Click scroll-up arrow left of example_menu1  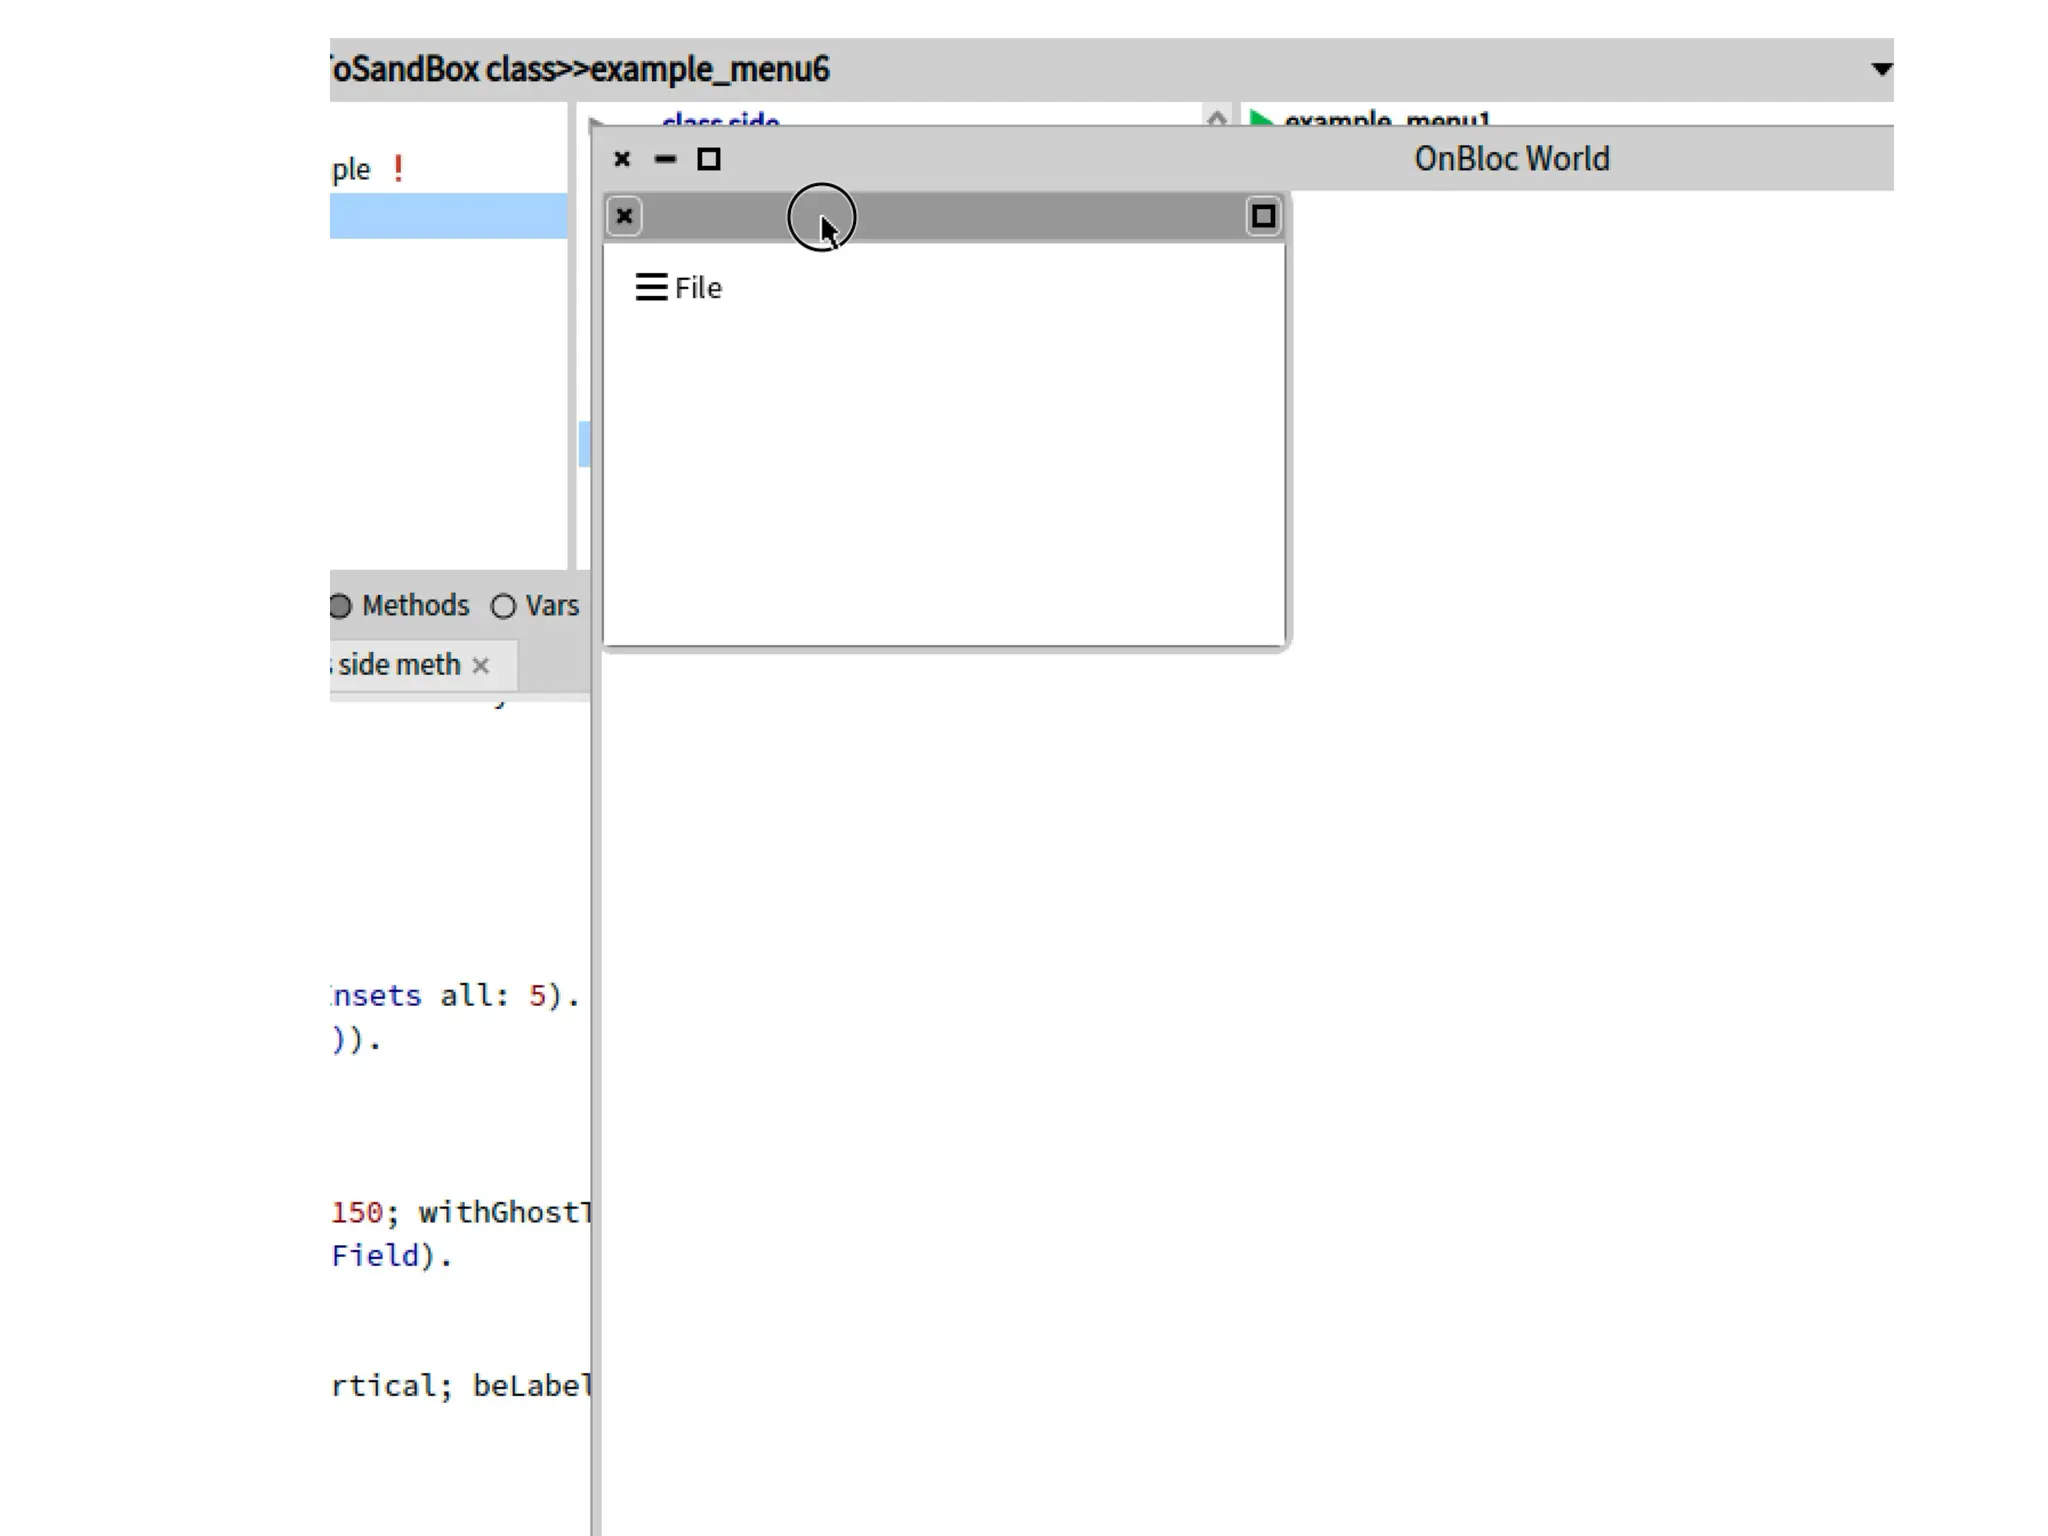(x=1216, y=120)
